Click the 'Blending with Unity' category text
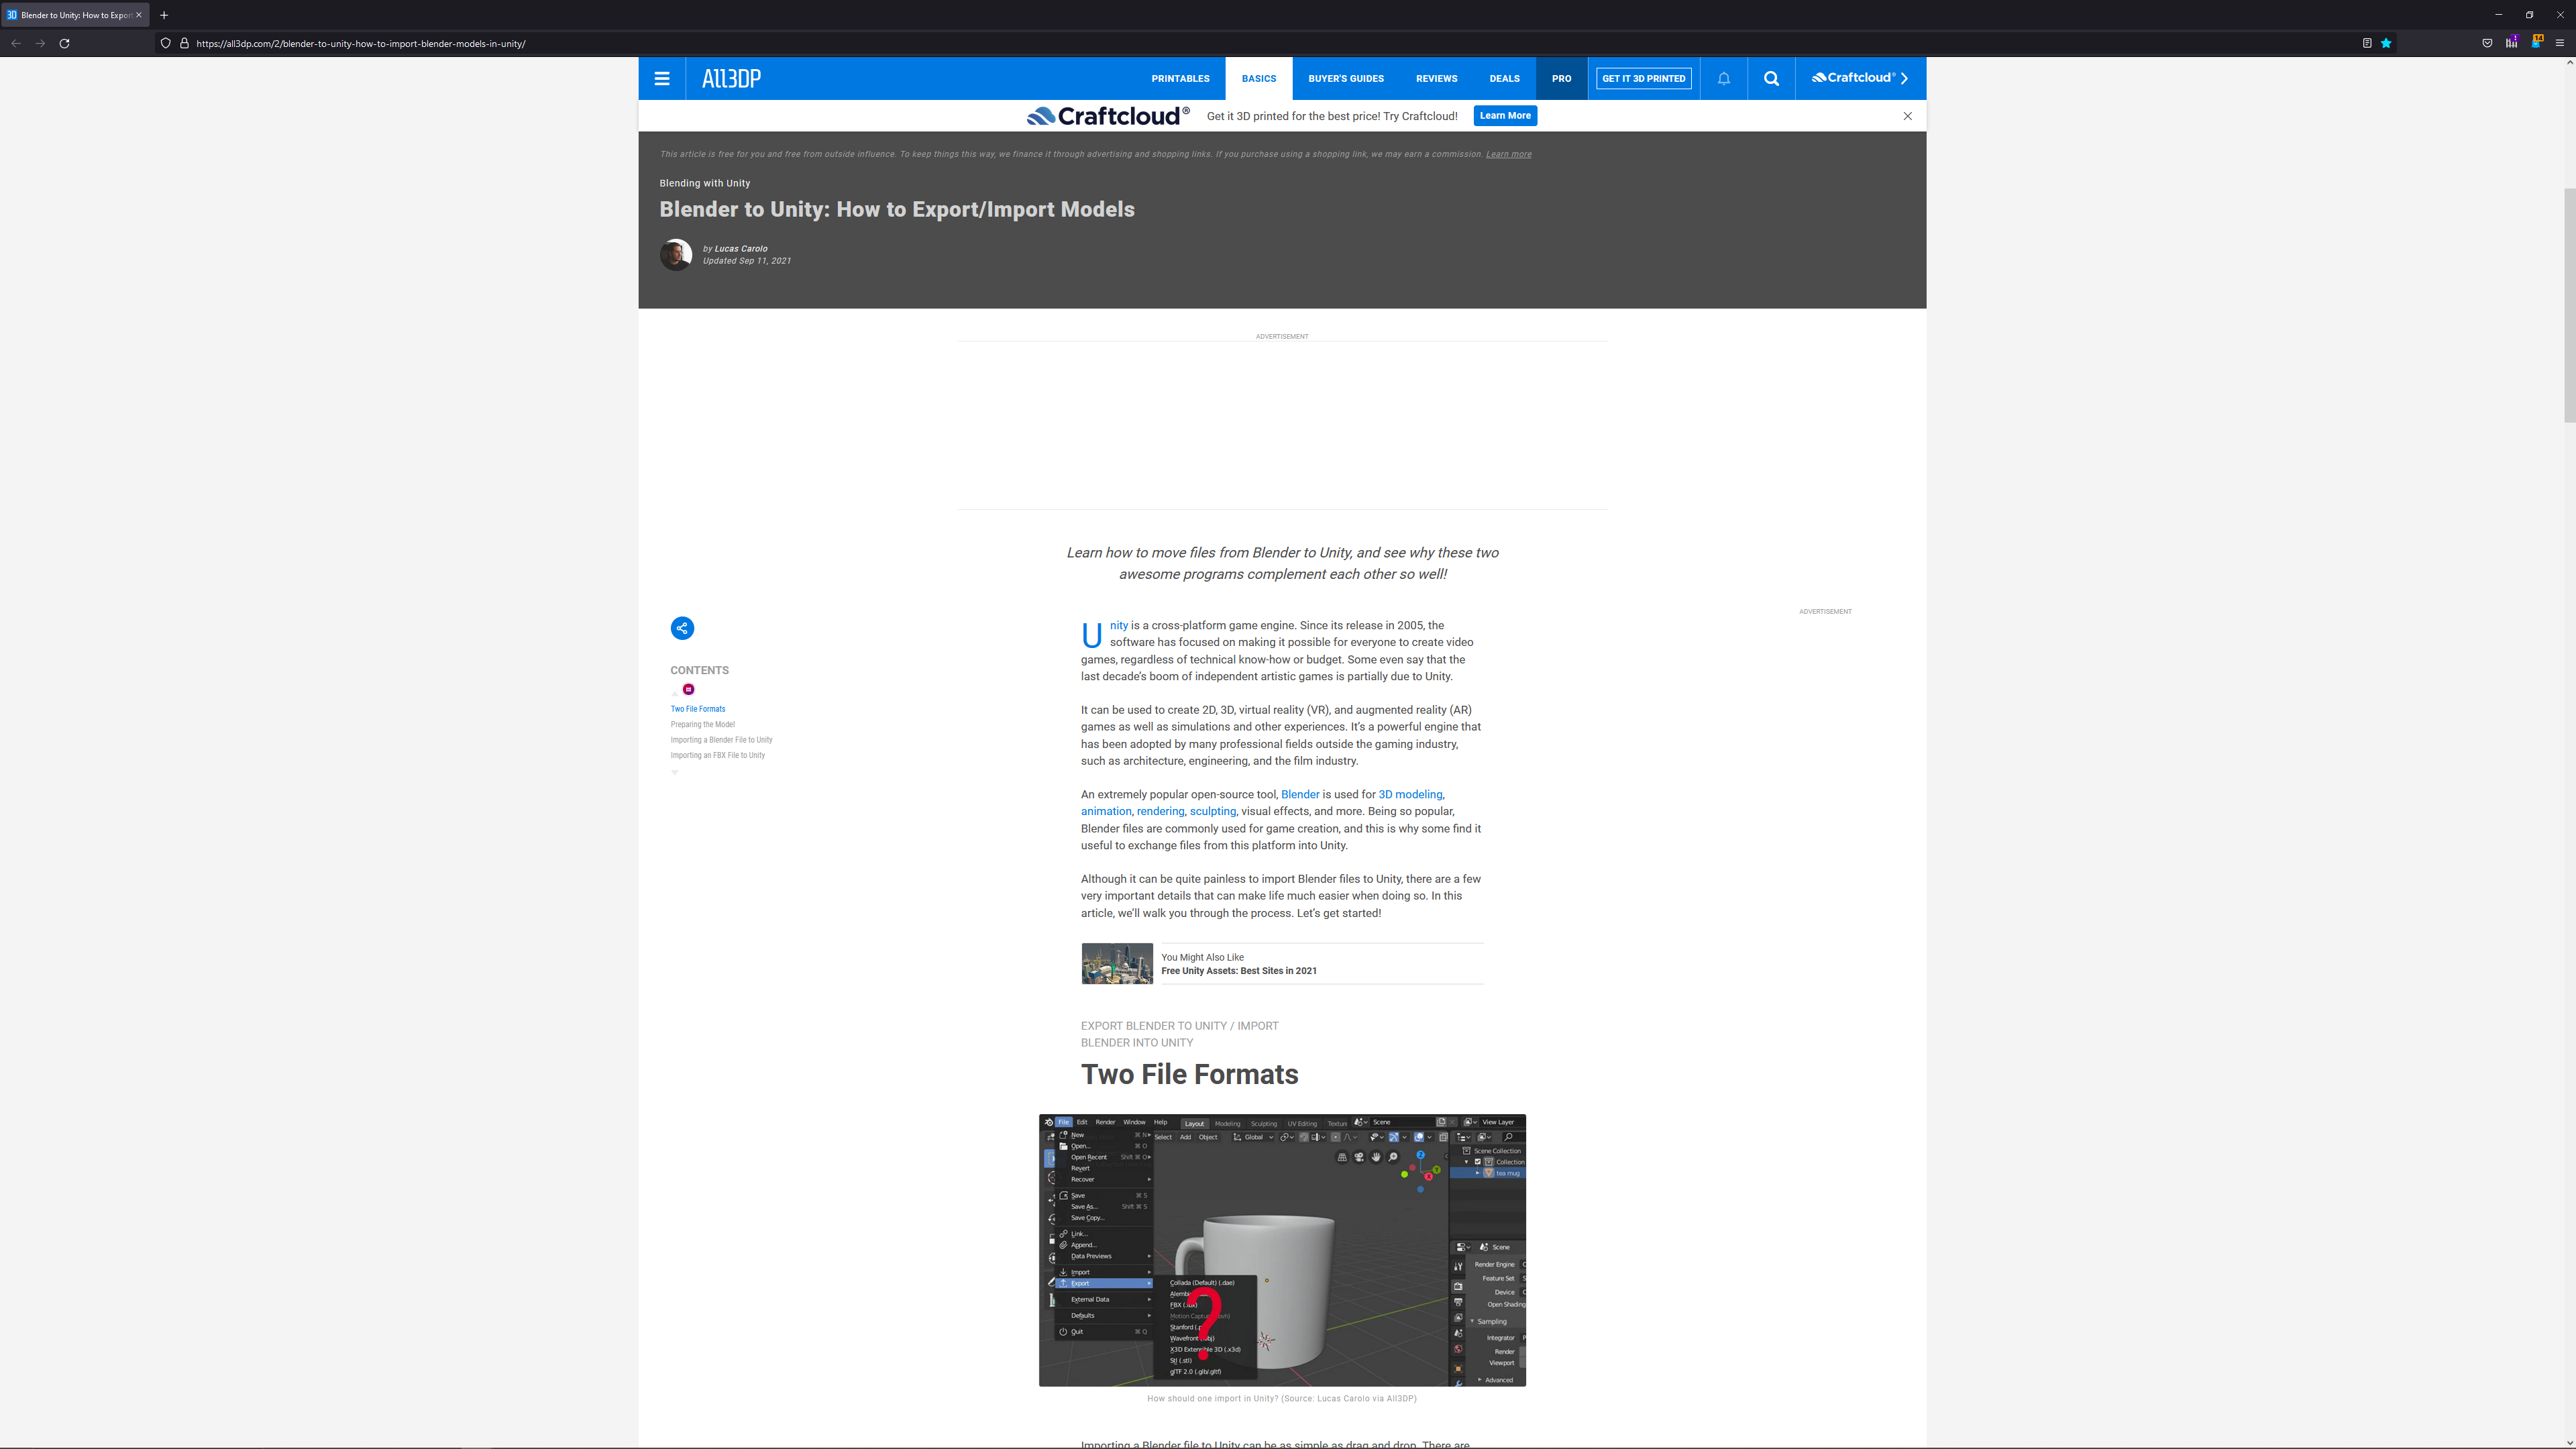Image resolution: width=2576 pixels, height=1449 pixels. tap(705, 183)
